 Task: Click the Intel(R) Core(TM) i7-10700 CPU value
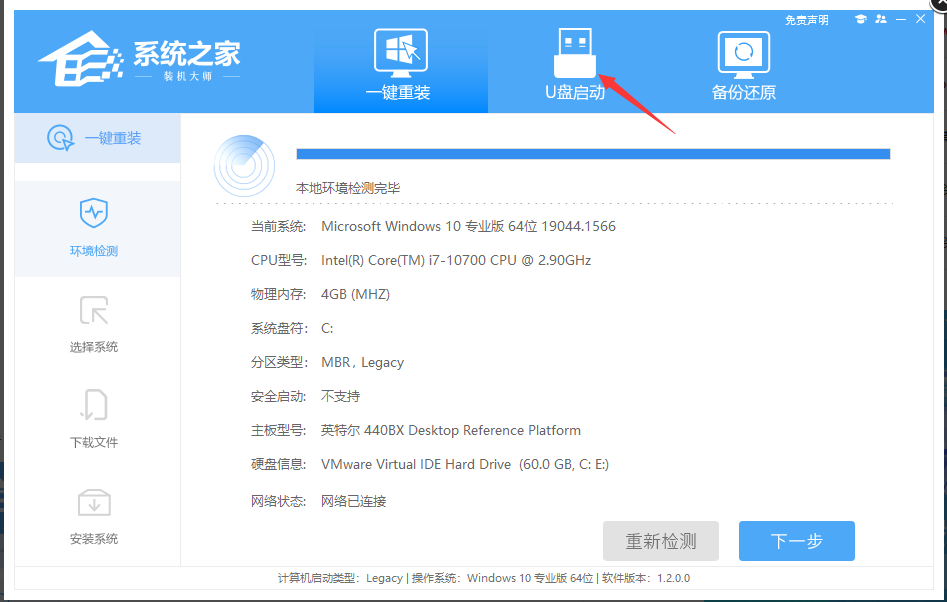[x=456, y=260]
